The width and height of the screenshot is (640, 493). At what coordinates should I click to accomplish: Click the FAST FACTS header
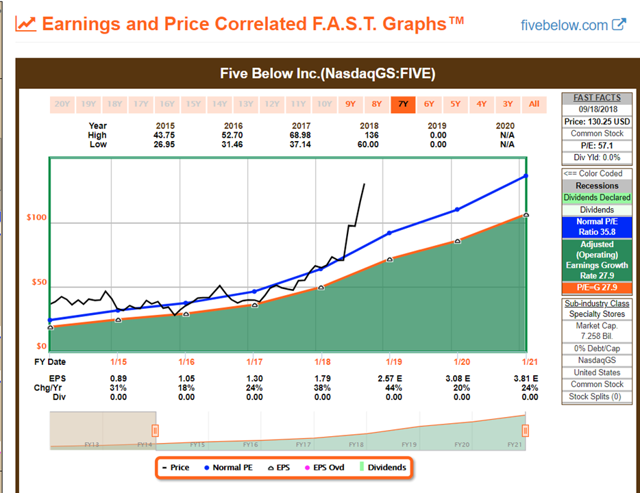597,98
